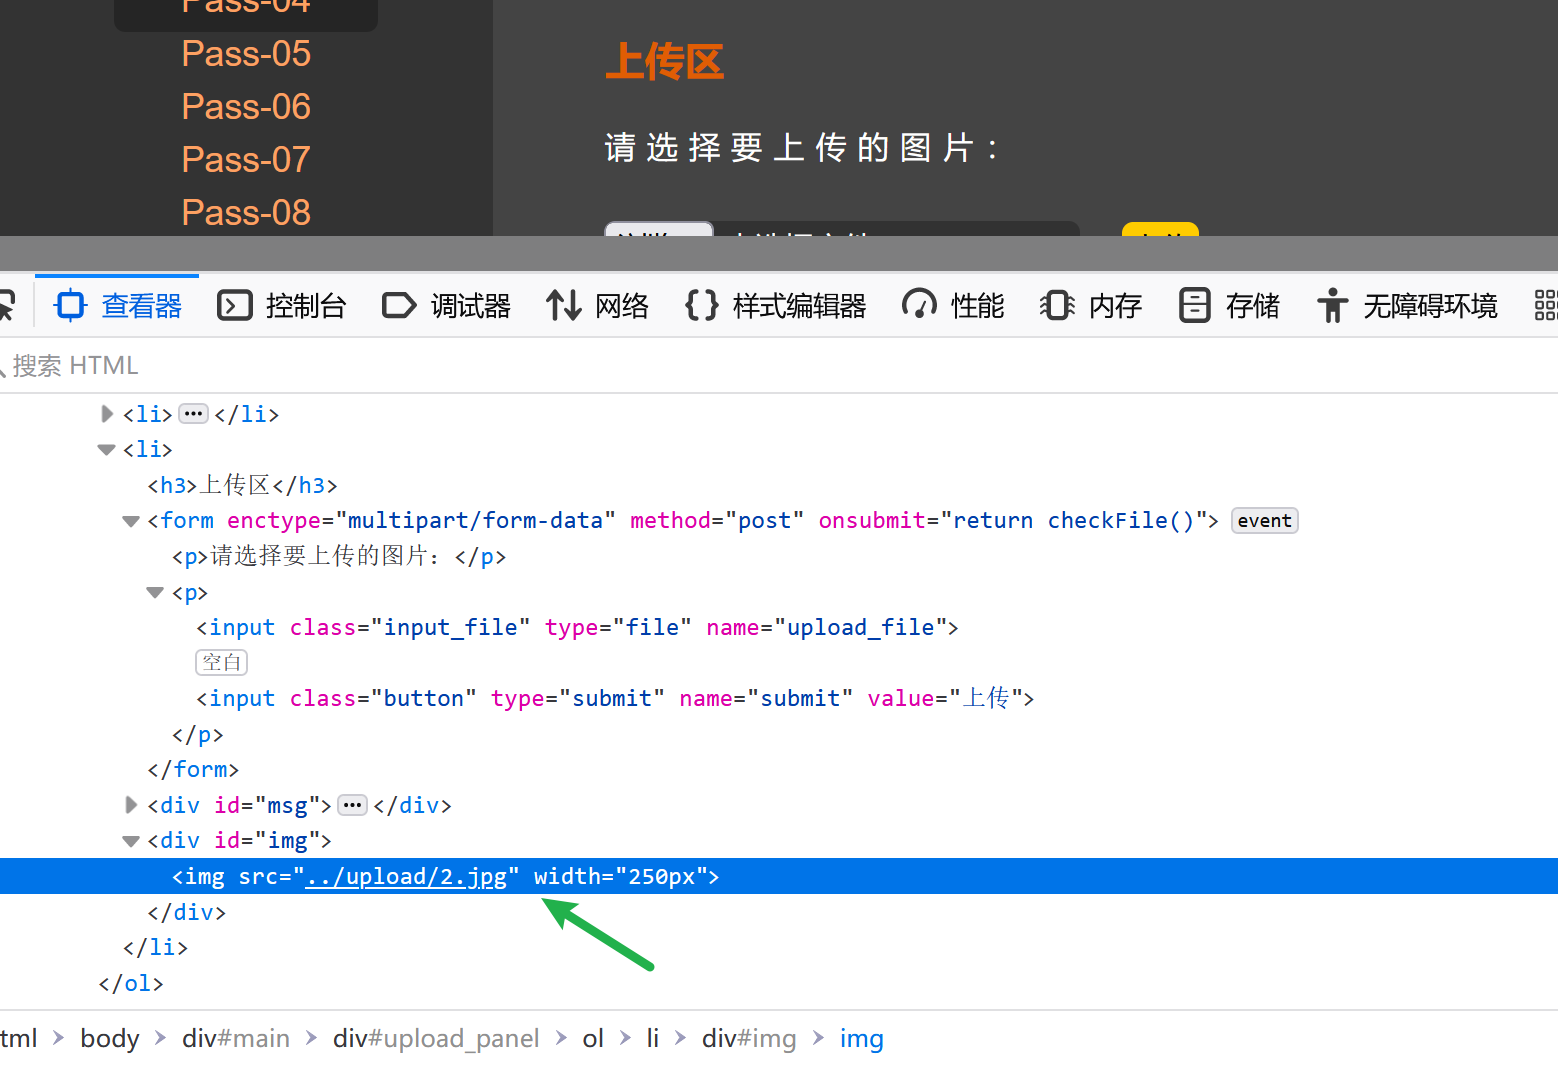This screenshot has width=1558, height=1065.
Task: Click the Inspector tab icon
Action: click(71, 305)
